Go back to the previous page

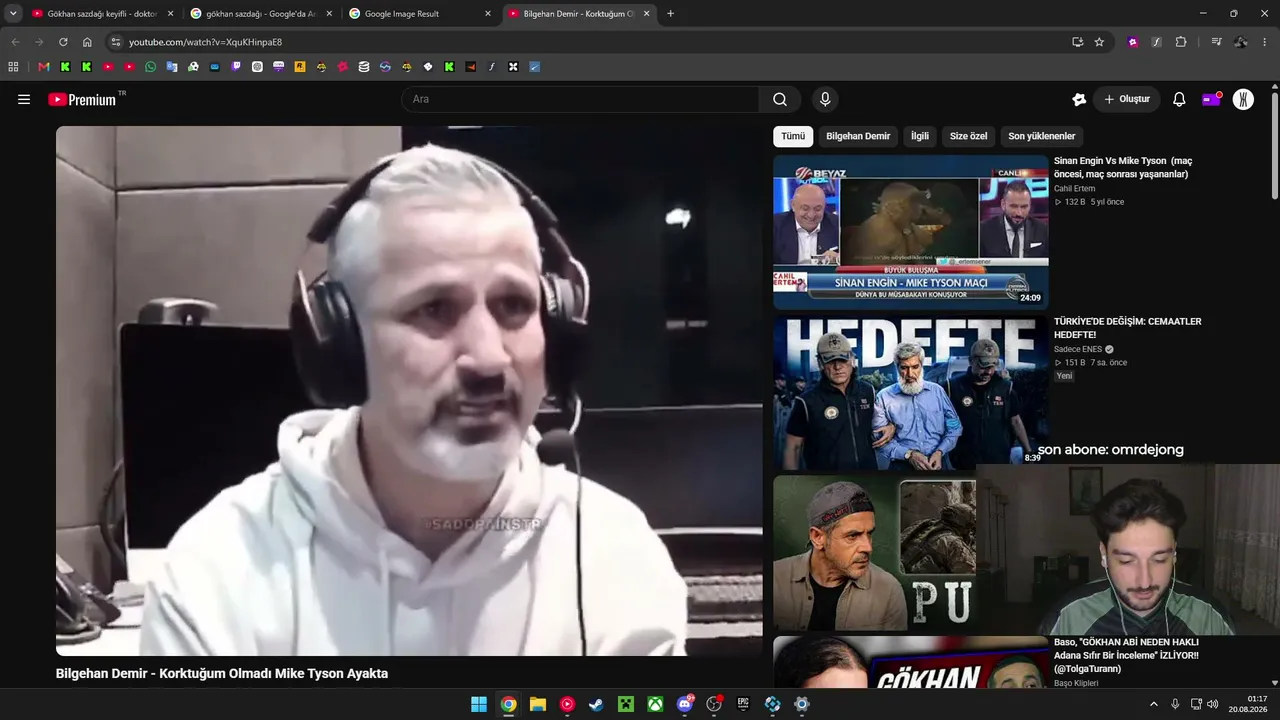coord(15,42)
